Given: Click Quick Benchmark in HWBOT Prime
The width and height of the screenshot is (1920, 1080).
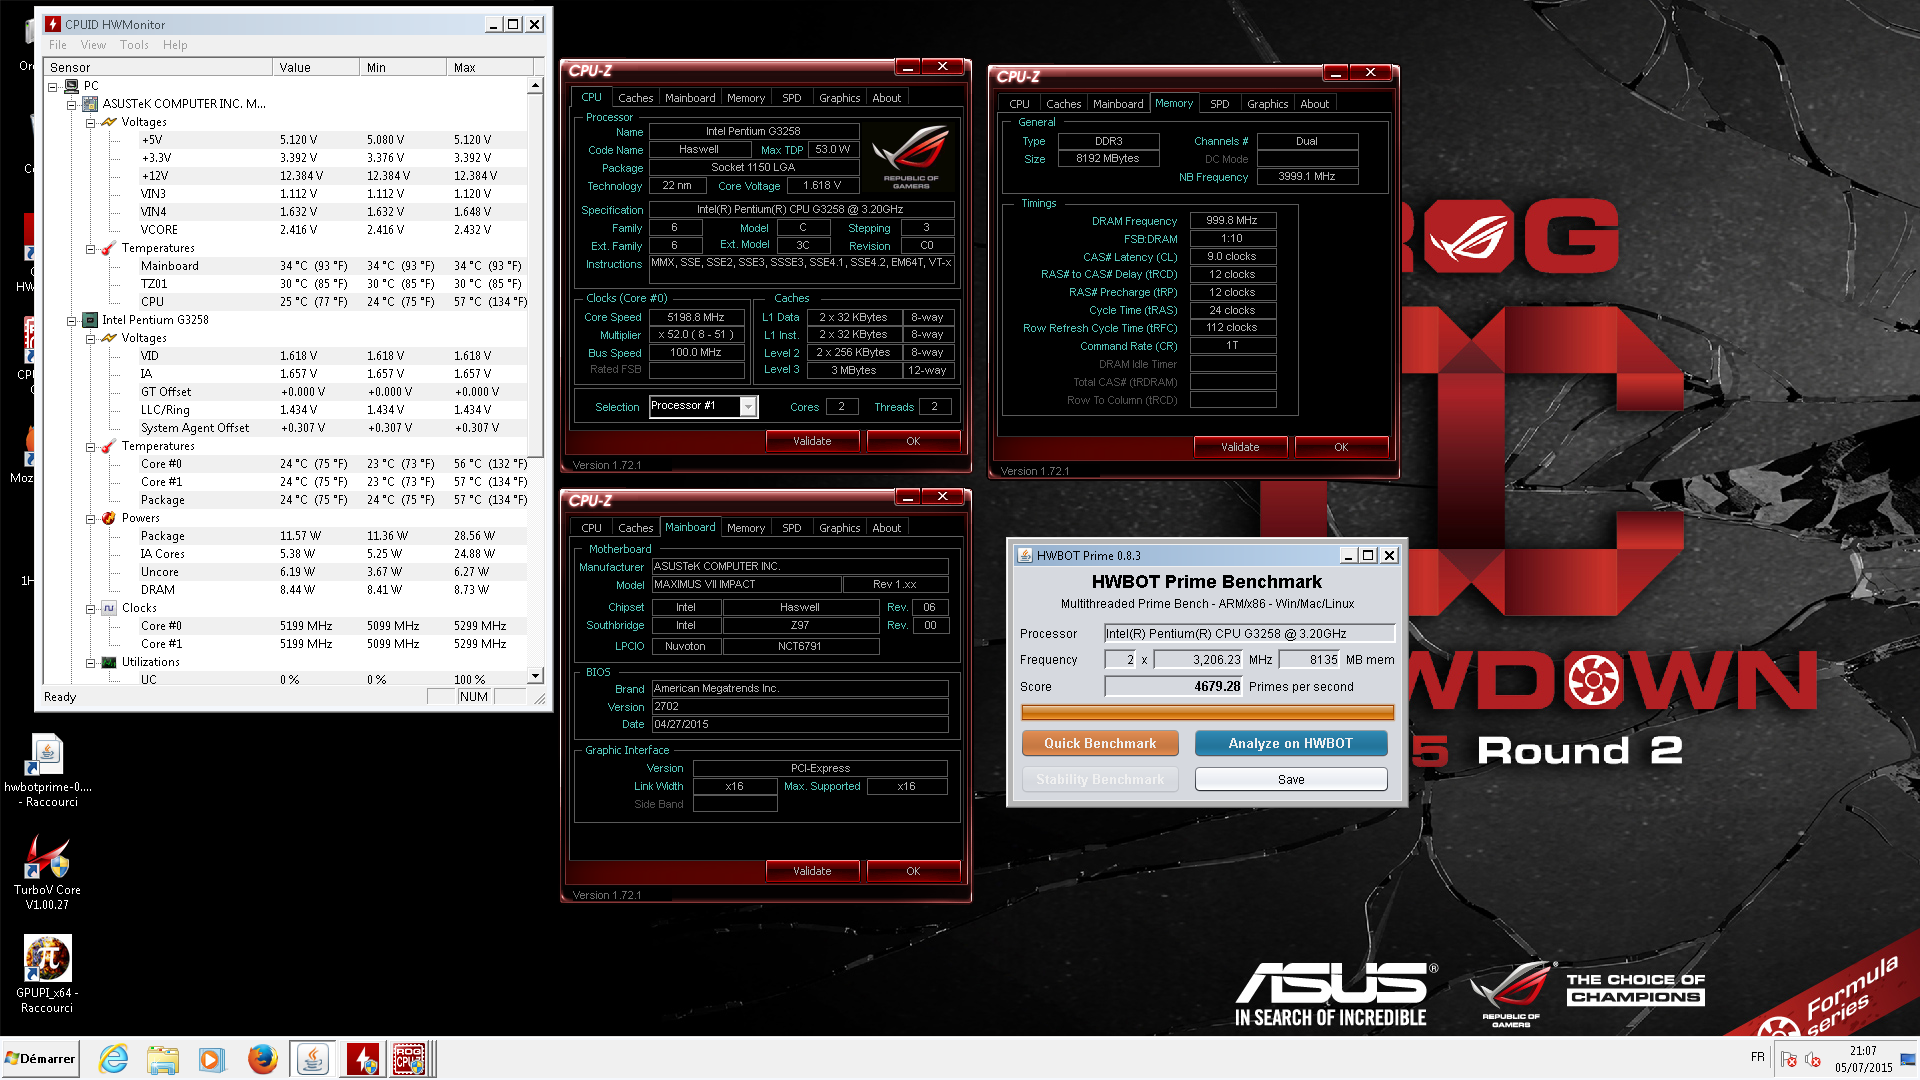Looking at the screenshot, I should click(1100, 743).
